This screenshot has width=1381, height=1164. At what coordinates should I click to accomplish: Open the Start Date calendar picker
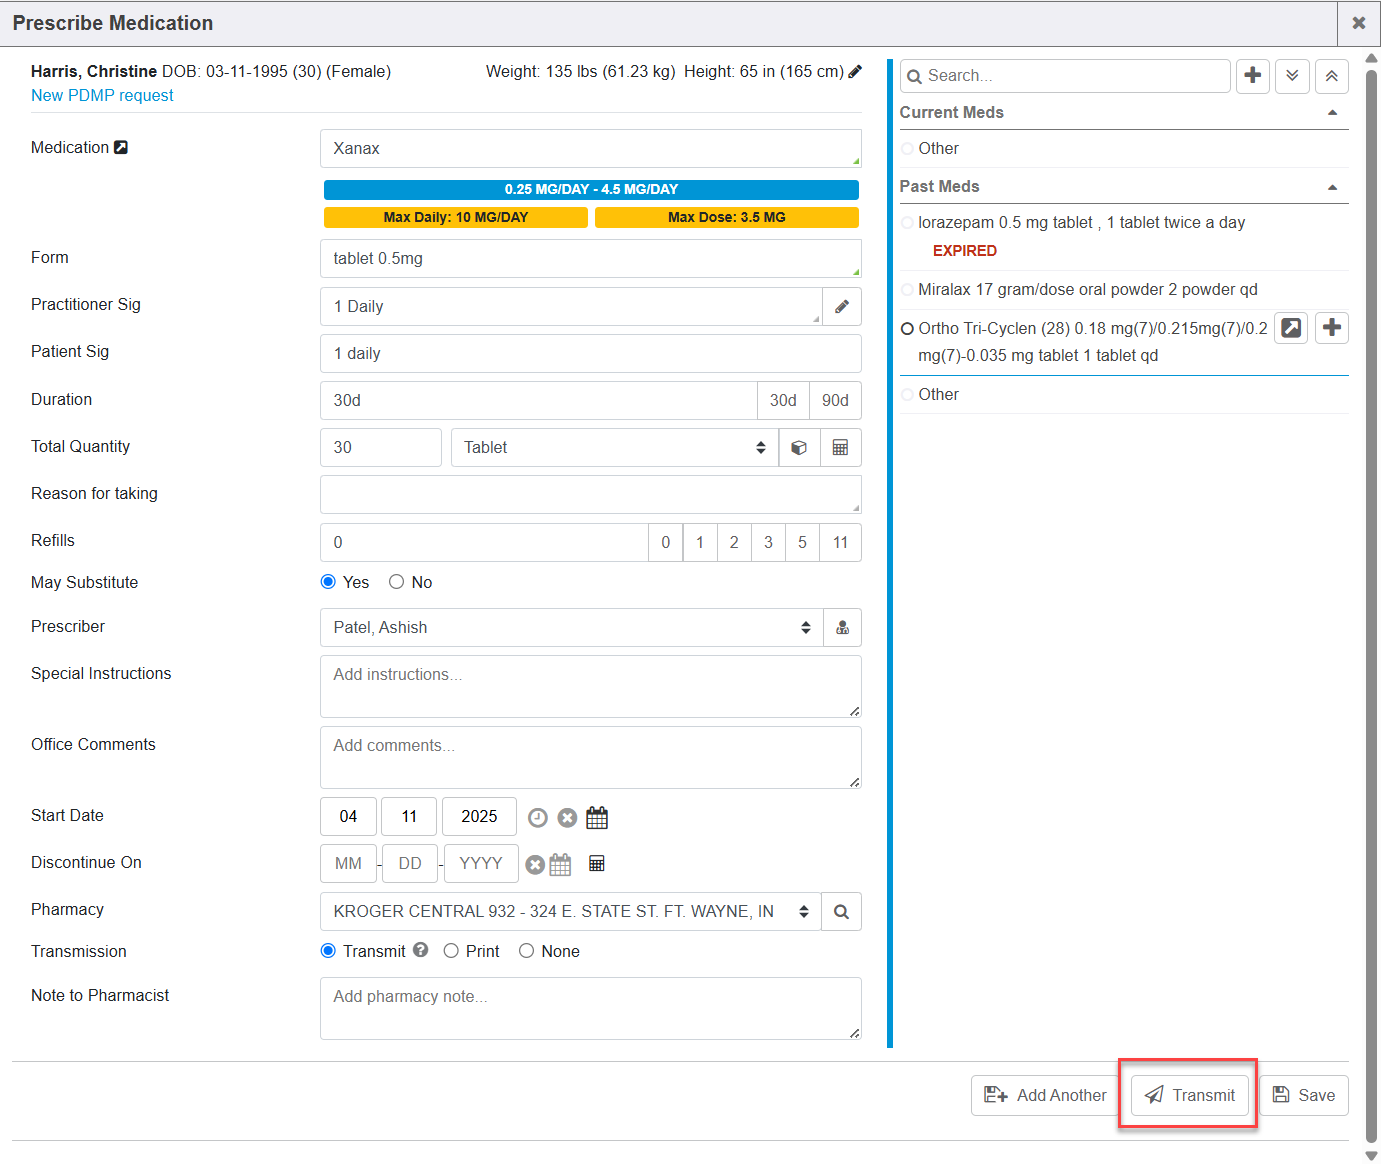597,818
